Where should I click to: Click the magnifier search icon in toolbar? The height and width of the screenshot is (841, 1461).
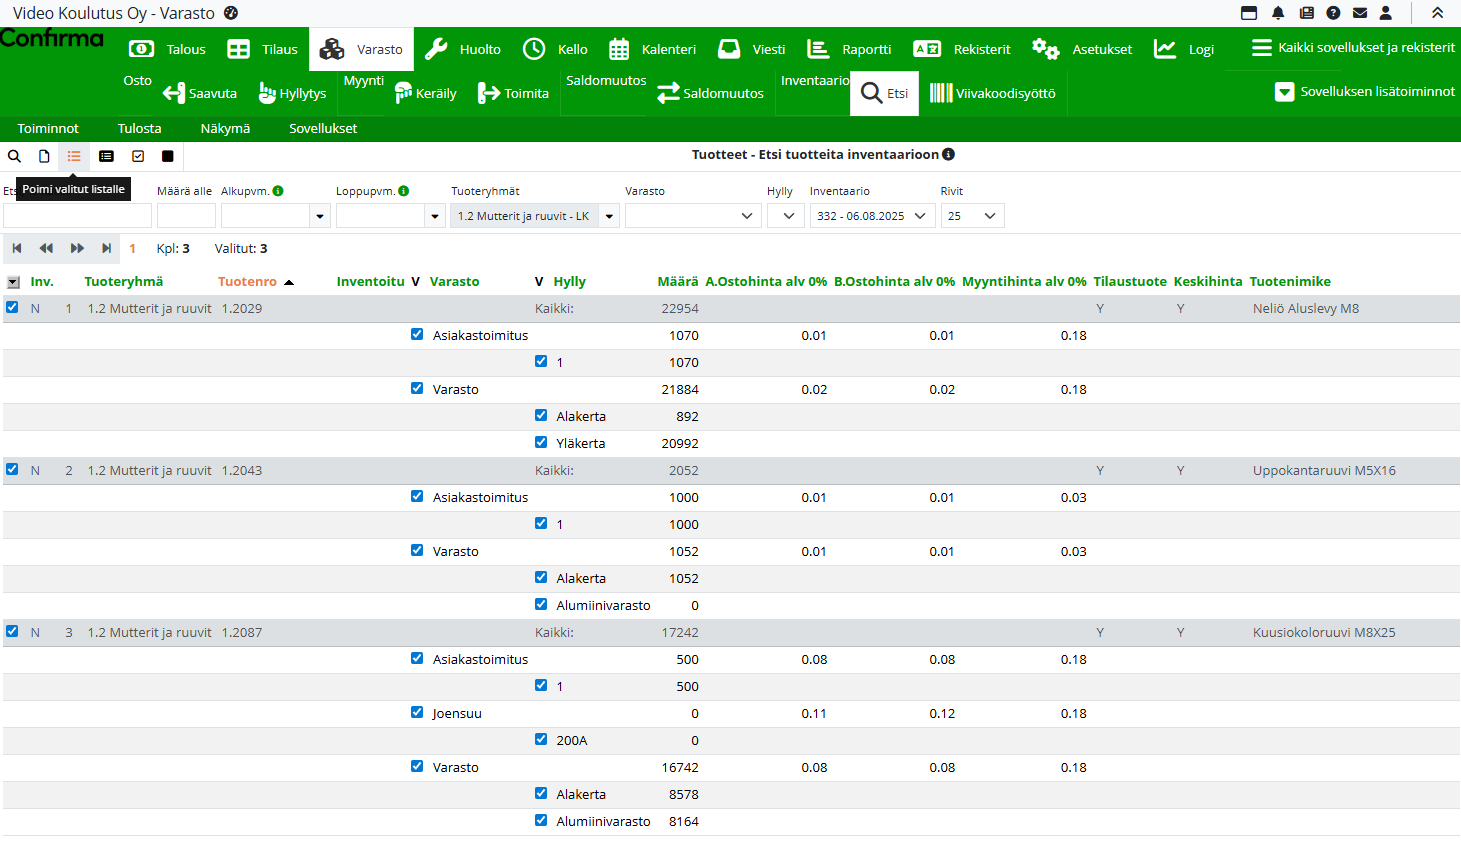pos(14,156)
